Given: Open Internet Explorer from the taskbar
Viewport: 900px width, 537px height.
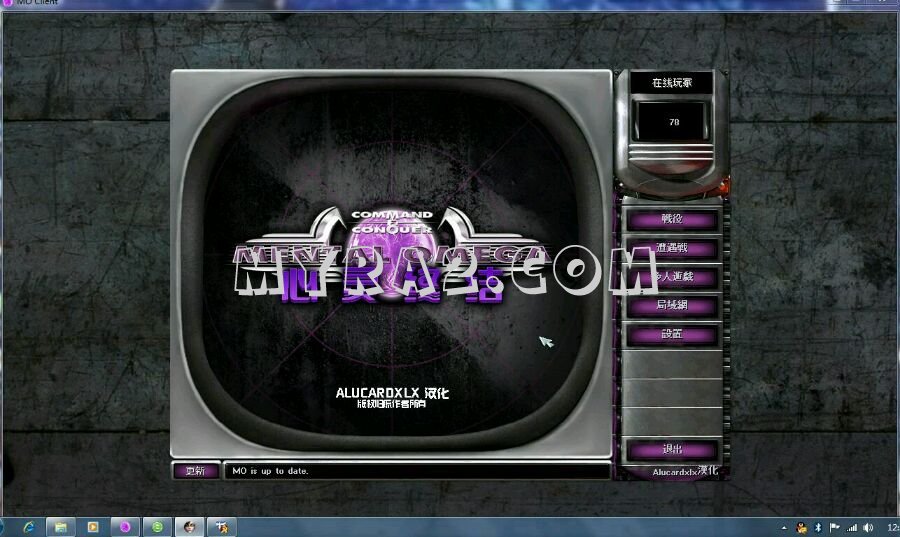Looking at the screenshot, I should tap(28, 527).
